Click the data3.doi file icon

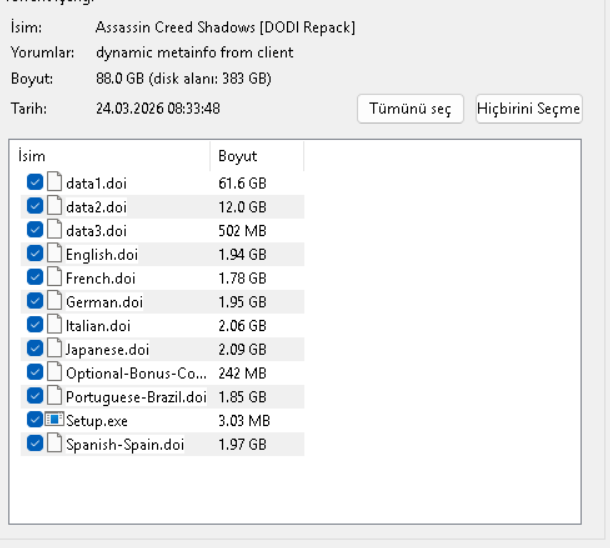54,229
